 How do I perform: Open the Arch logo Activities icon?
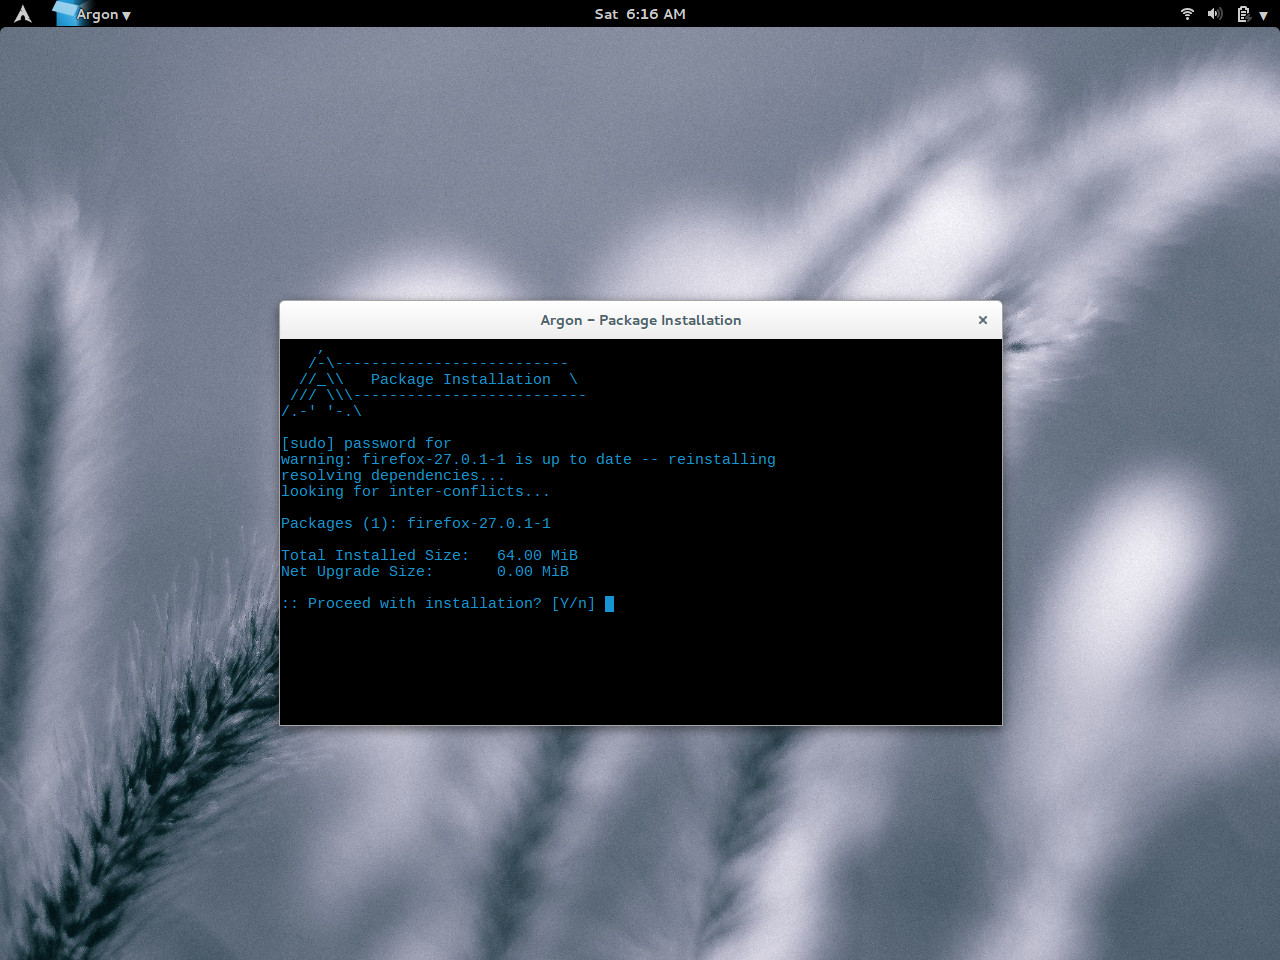click(22, 14)
